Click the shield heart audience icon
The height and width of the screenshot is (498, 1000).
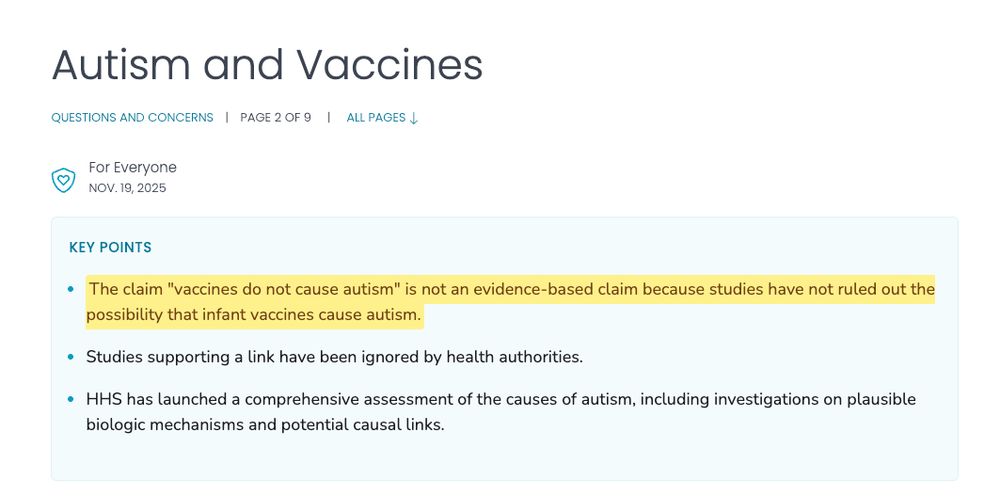pyautogui.click(x=64, y=180)
